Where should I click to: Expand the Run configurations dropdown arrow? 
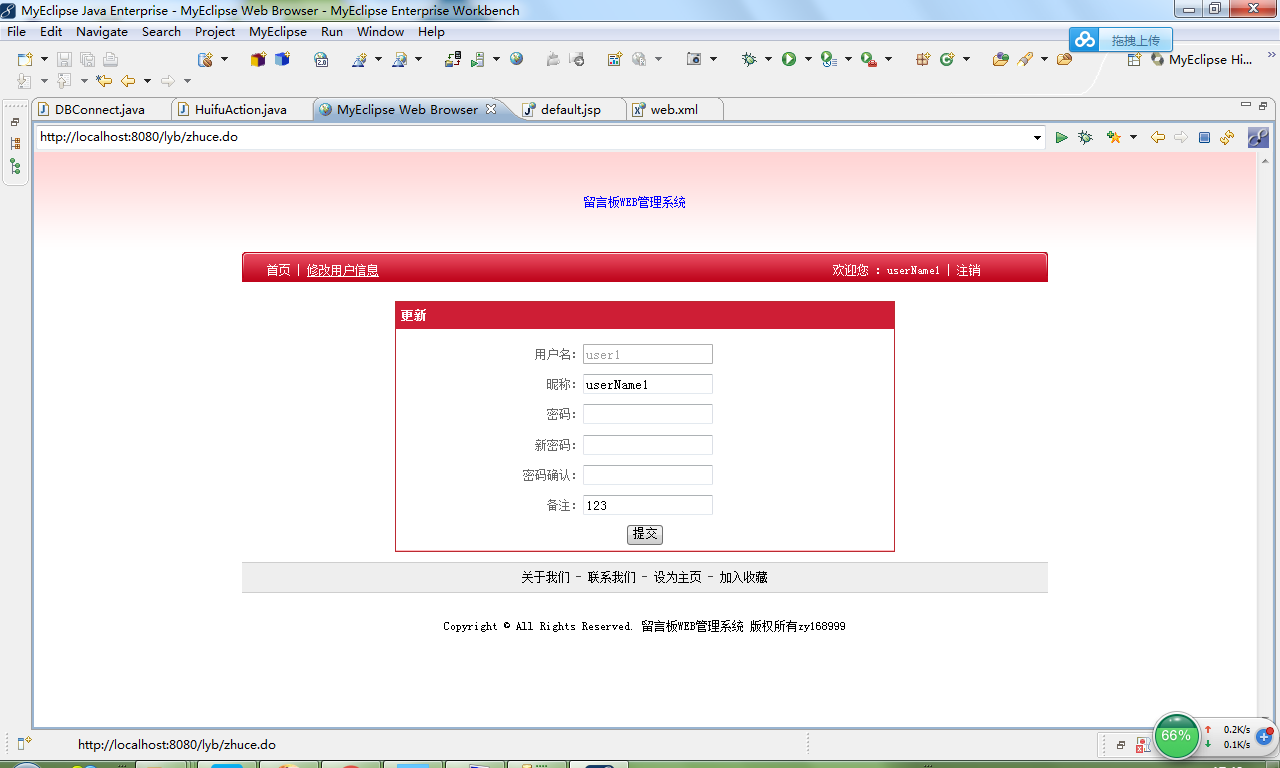(x=806, y=59)
